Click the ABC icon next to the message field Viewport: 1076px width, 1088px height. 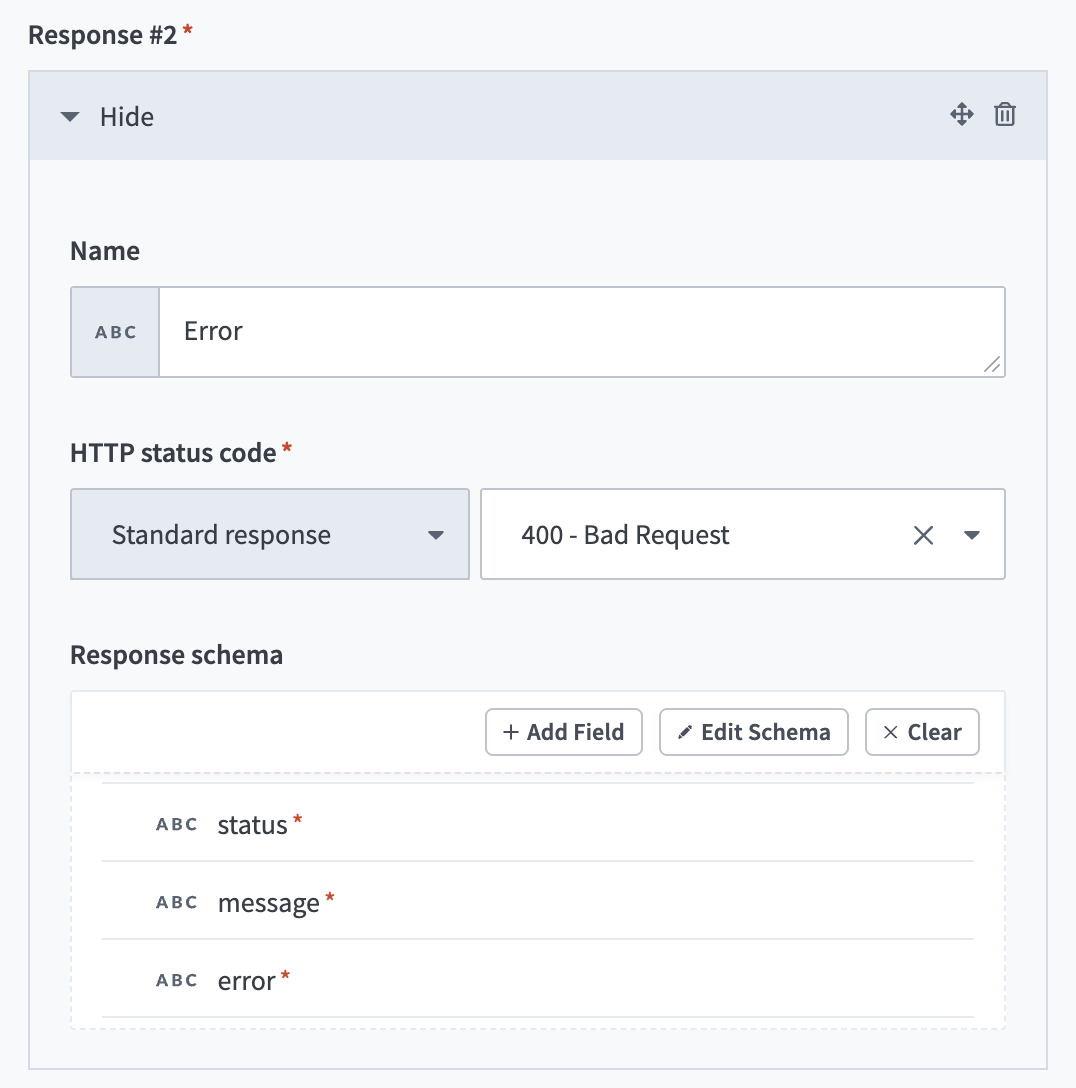[x=176, y=901]
